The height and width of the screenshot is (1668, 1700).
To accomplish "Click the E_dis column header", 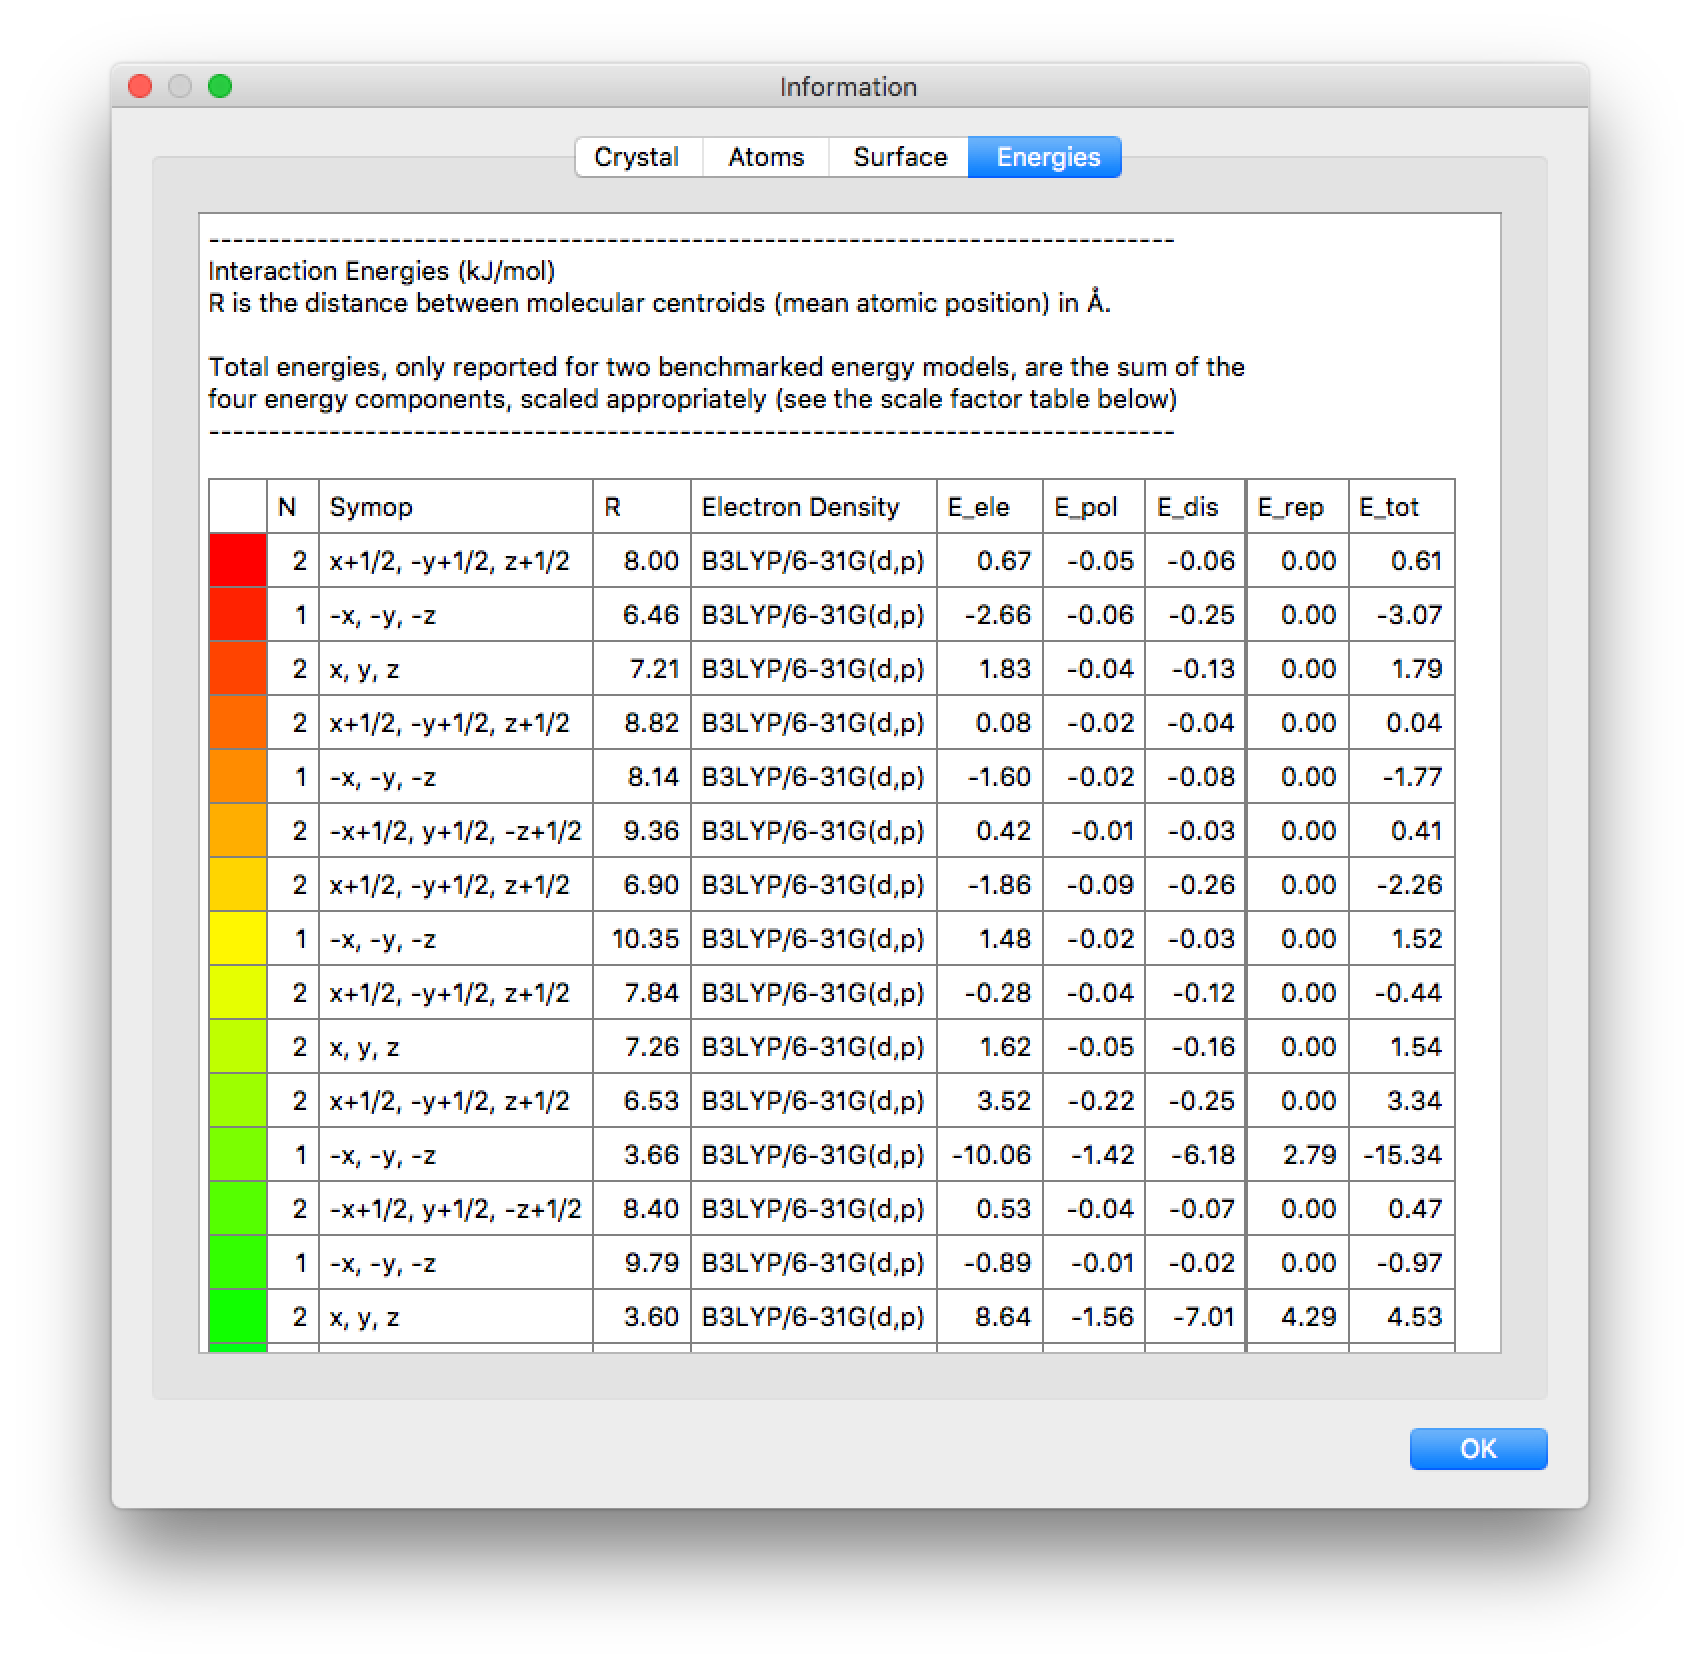I will (x=1194, y=507).
